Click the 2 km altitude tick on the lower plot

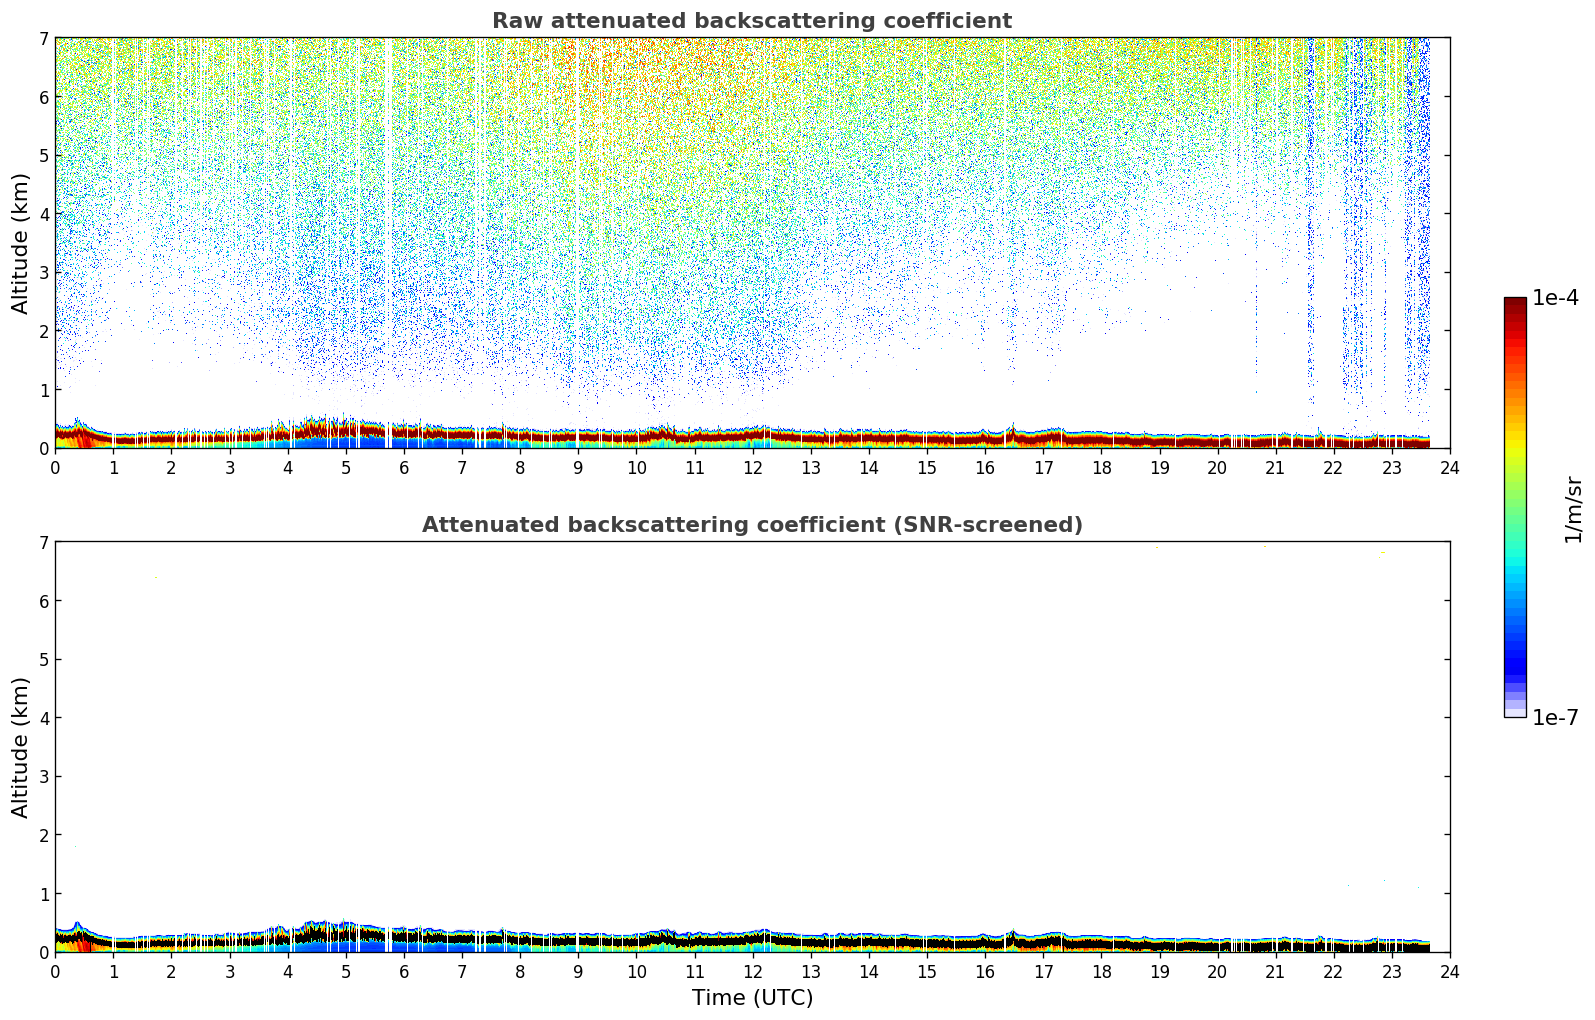43,835
